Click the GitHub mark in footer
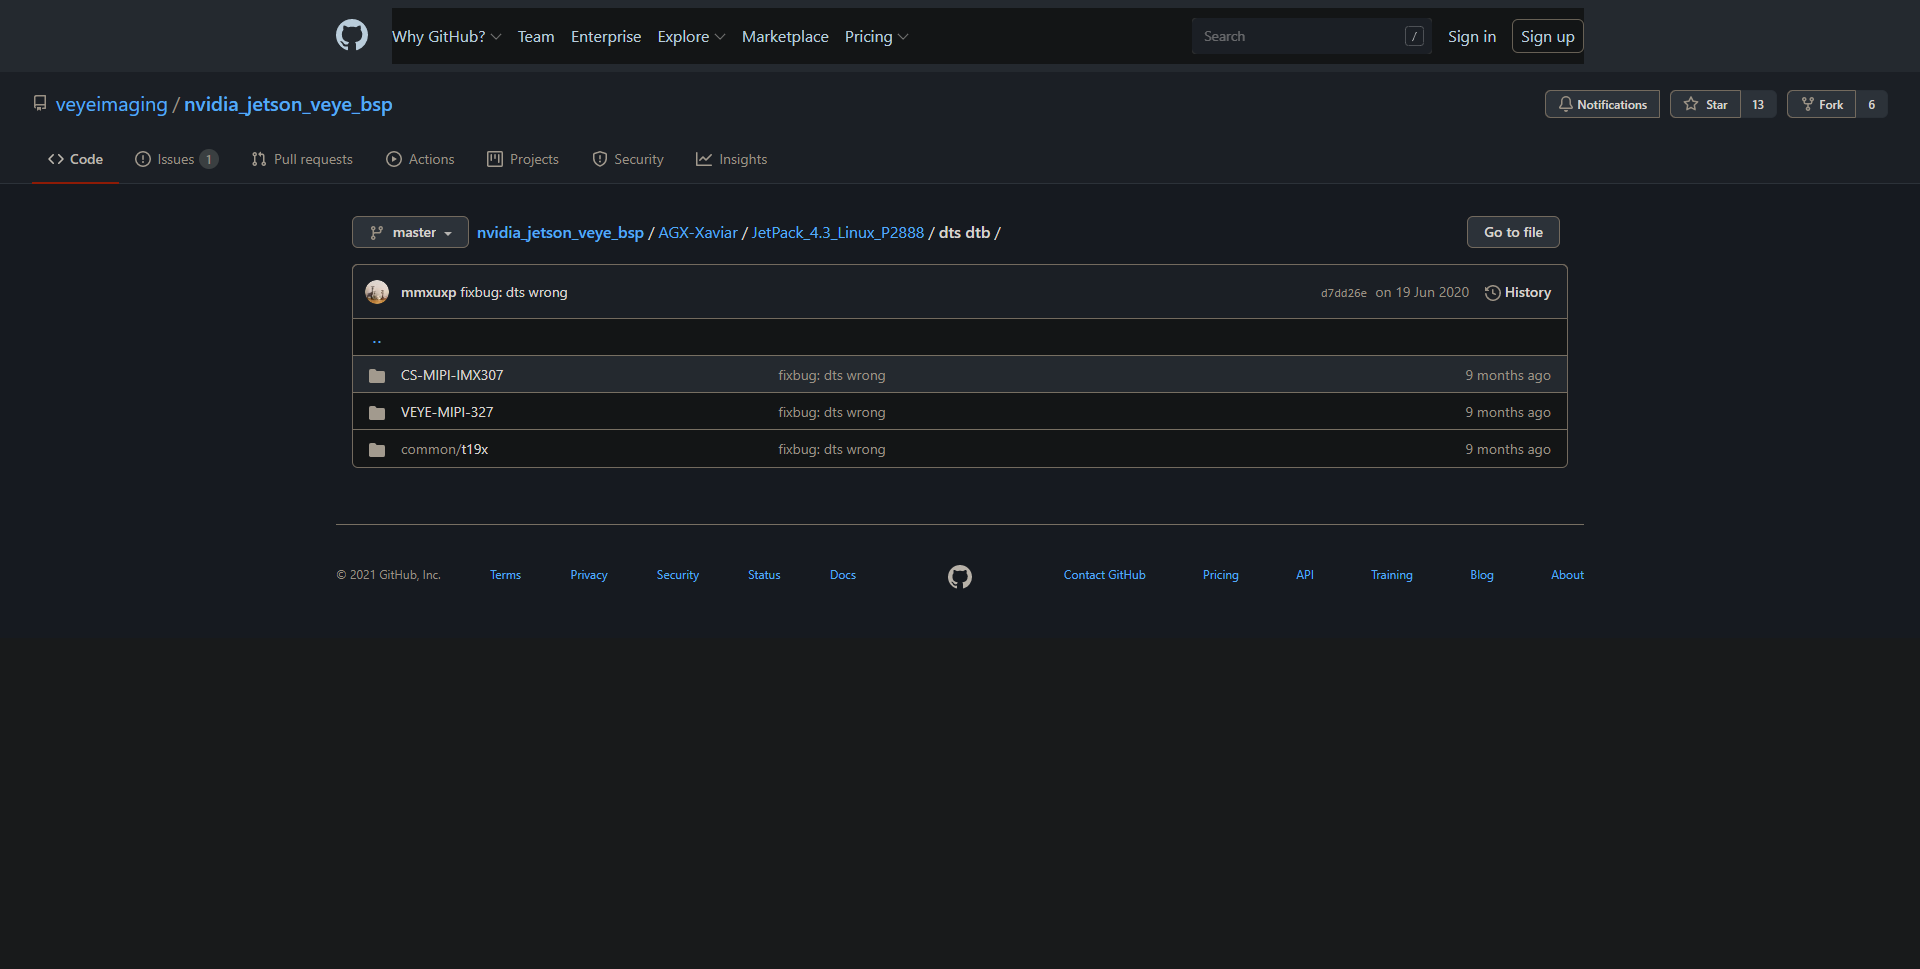1920x969 pixels. tap(959, 577)
